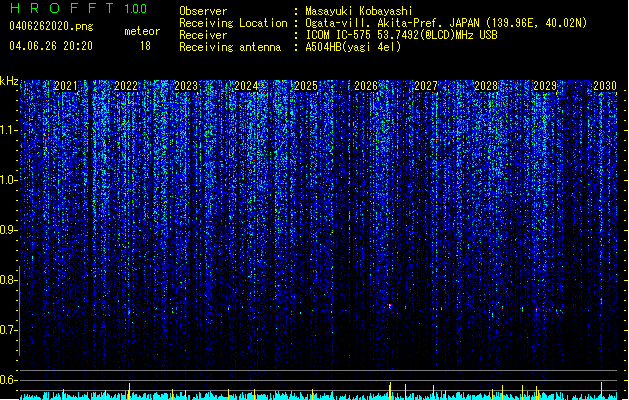Click the 0.7 kHz axis label
This screenshot has height=400, width=629.
point(8,330)
